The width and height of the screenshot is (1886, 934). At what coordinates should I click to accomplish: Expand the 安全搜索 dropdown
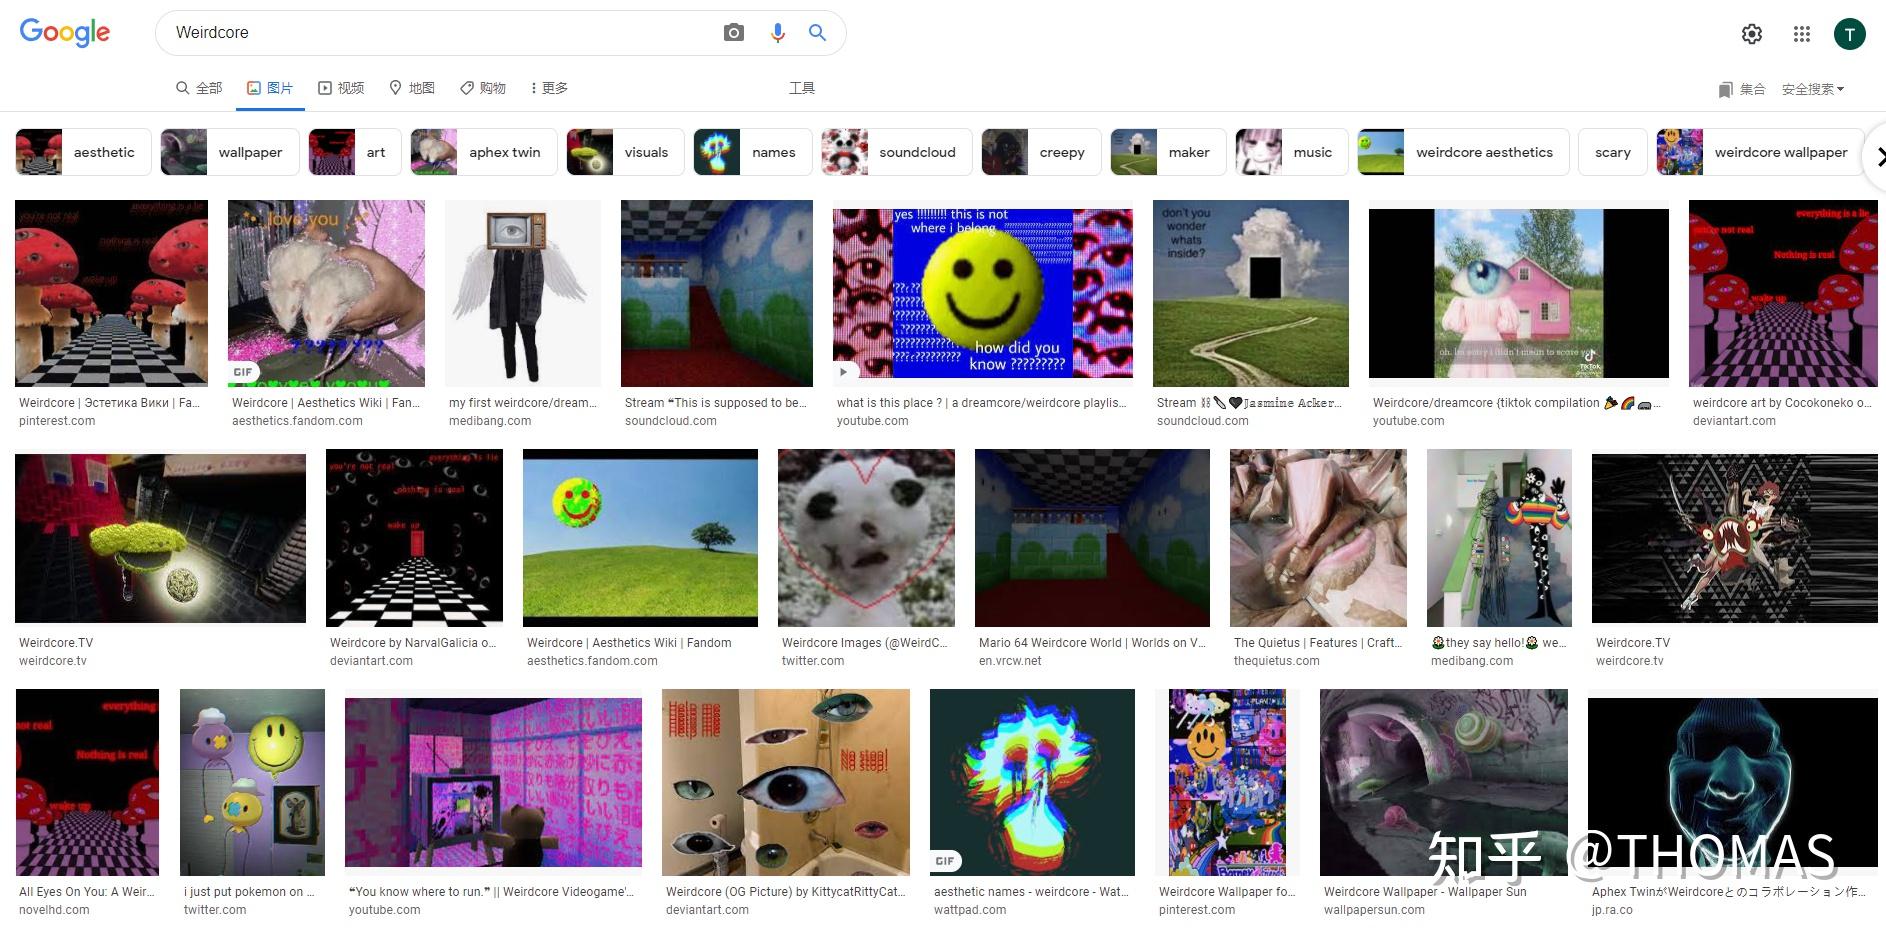1812,89
